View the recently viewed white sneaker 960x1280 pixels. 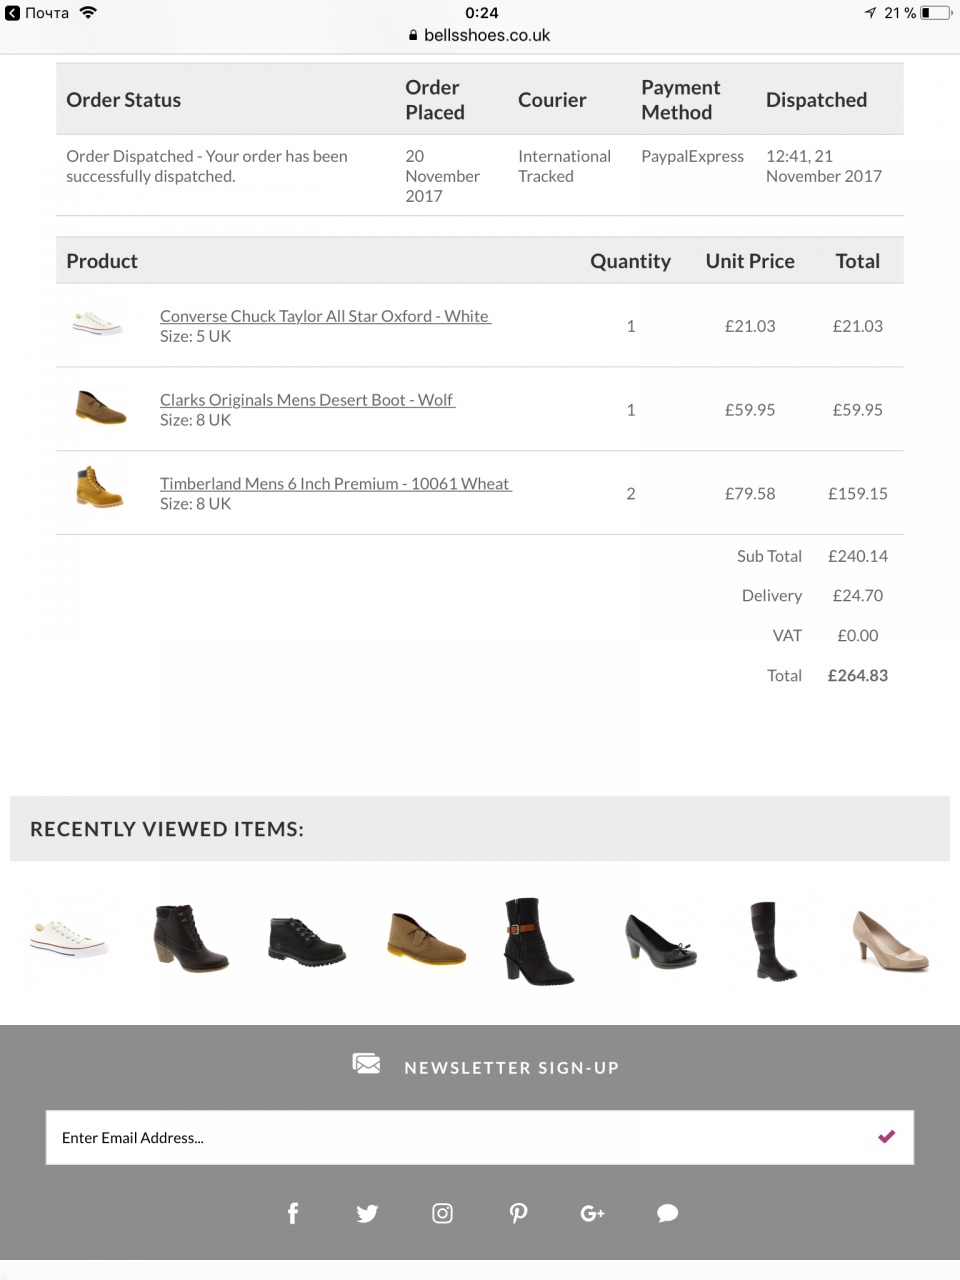point(68,939)
